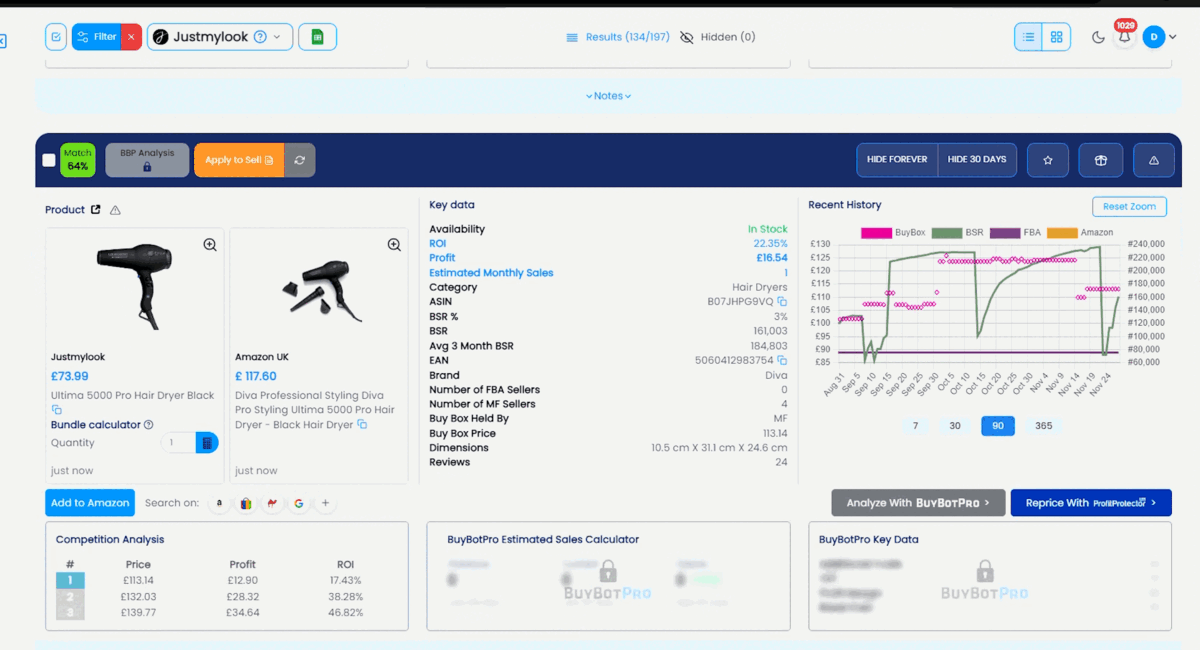Viewport: 1200px width, 650px height.
Task: Copy the ASIN B07JHPG9VQ
Action: click(x=782, y=301)
